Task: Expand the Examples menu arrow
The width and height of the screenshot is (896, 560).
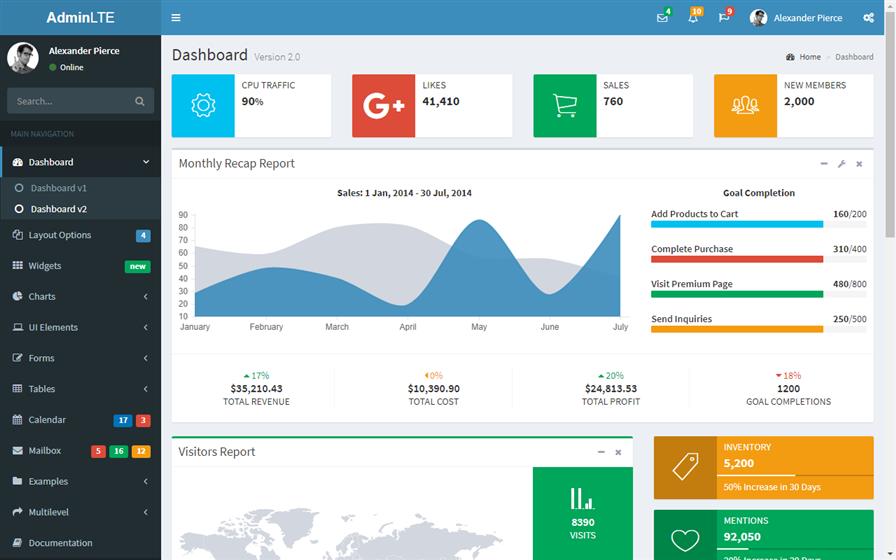Action: tap(146, 481)
